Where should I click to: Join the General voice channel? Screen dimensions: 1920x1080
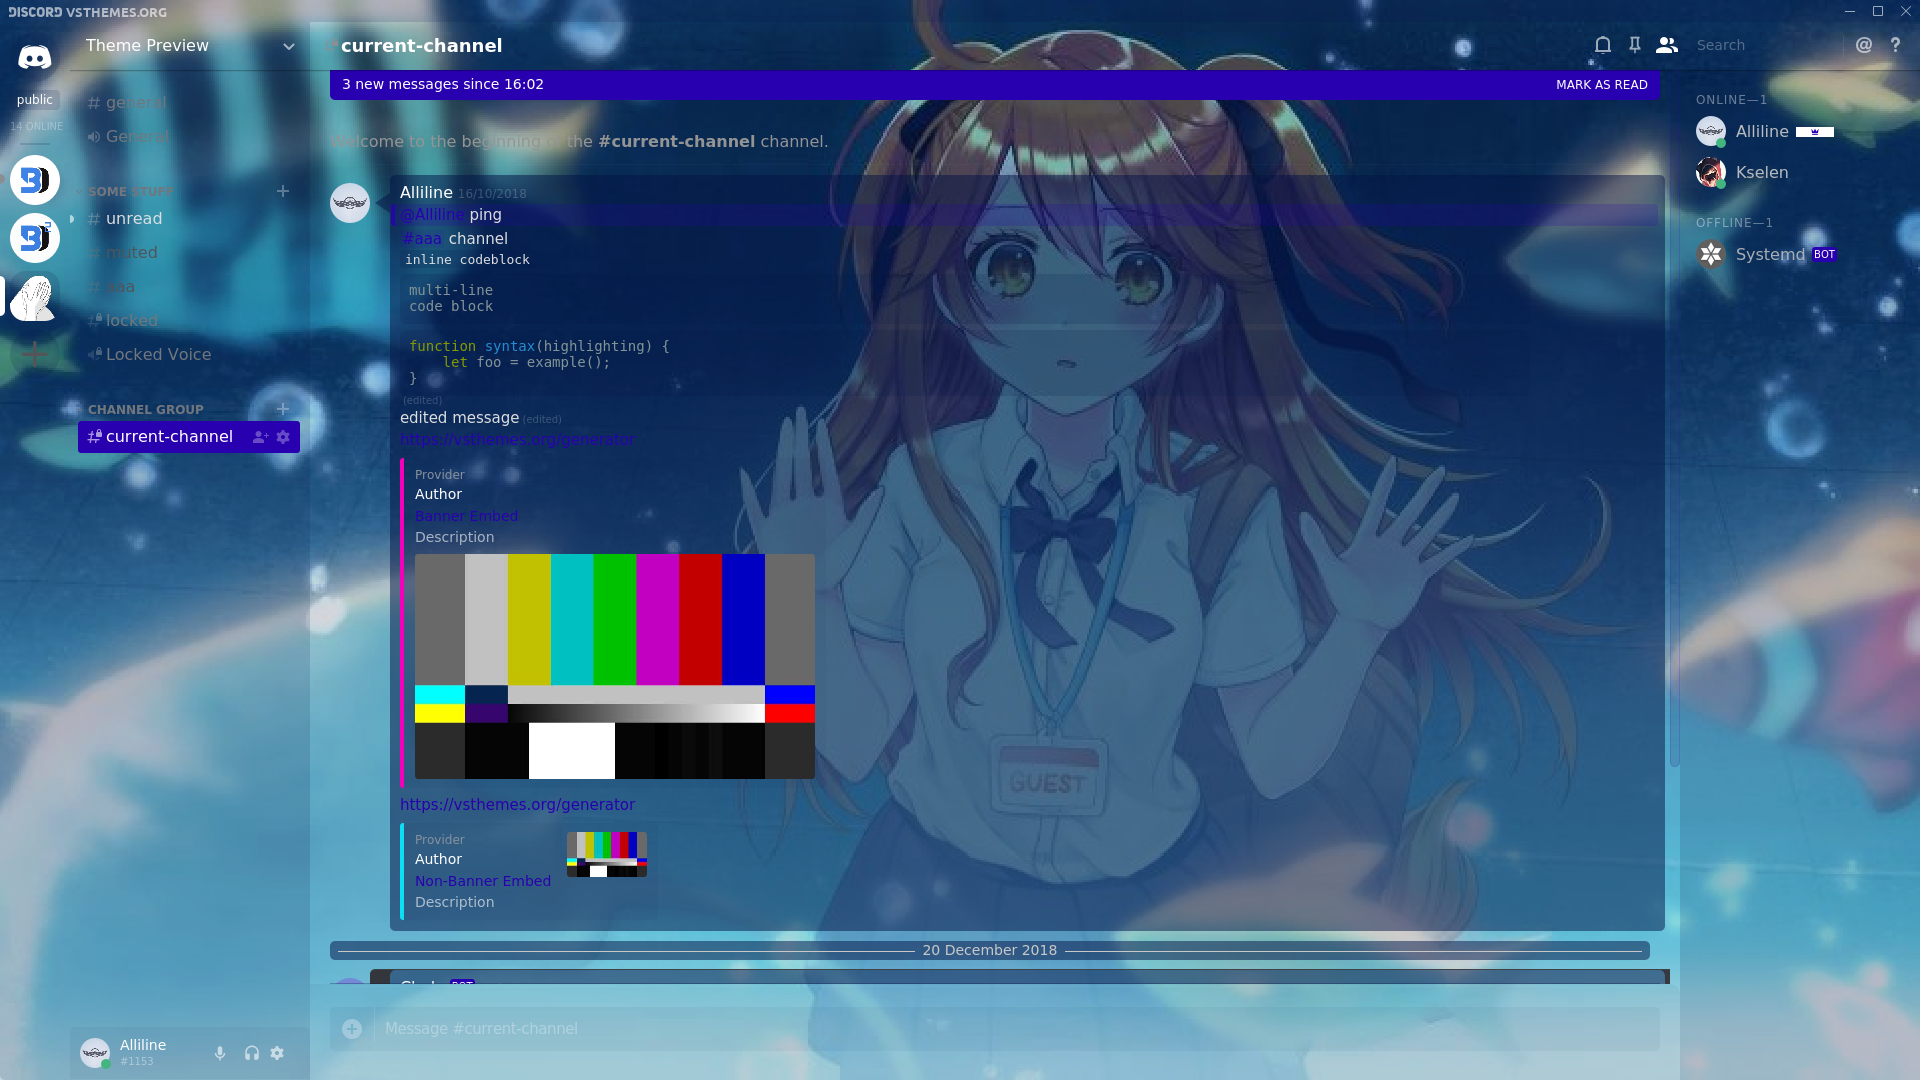click(188, 137)
